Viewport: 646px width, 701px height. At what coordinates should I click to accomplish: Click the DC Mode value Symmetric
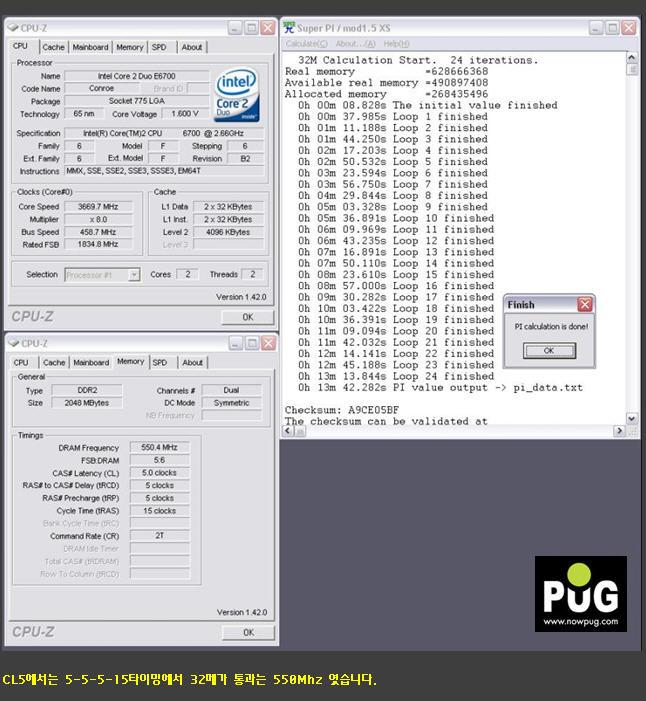point(232,403)
